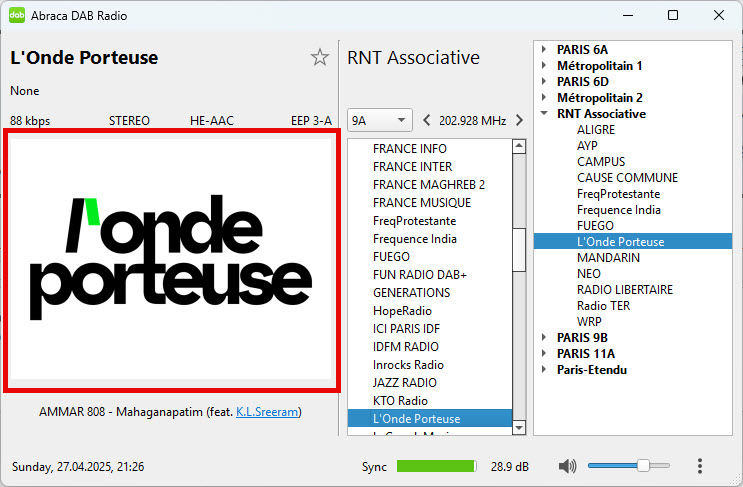Click the service list scrollbar down arrow
The width and height of the screenshot is (743, 487).
tap(519, 428)
